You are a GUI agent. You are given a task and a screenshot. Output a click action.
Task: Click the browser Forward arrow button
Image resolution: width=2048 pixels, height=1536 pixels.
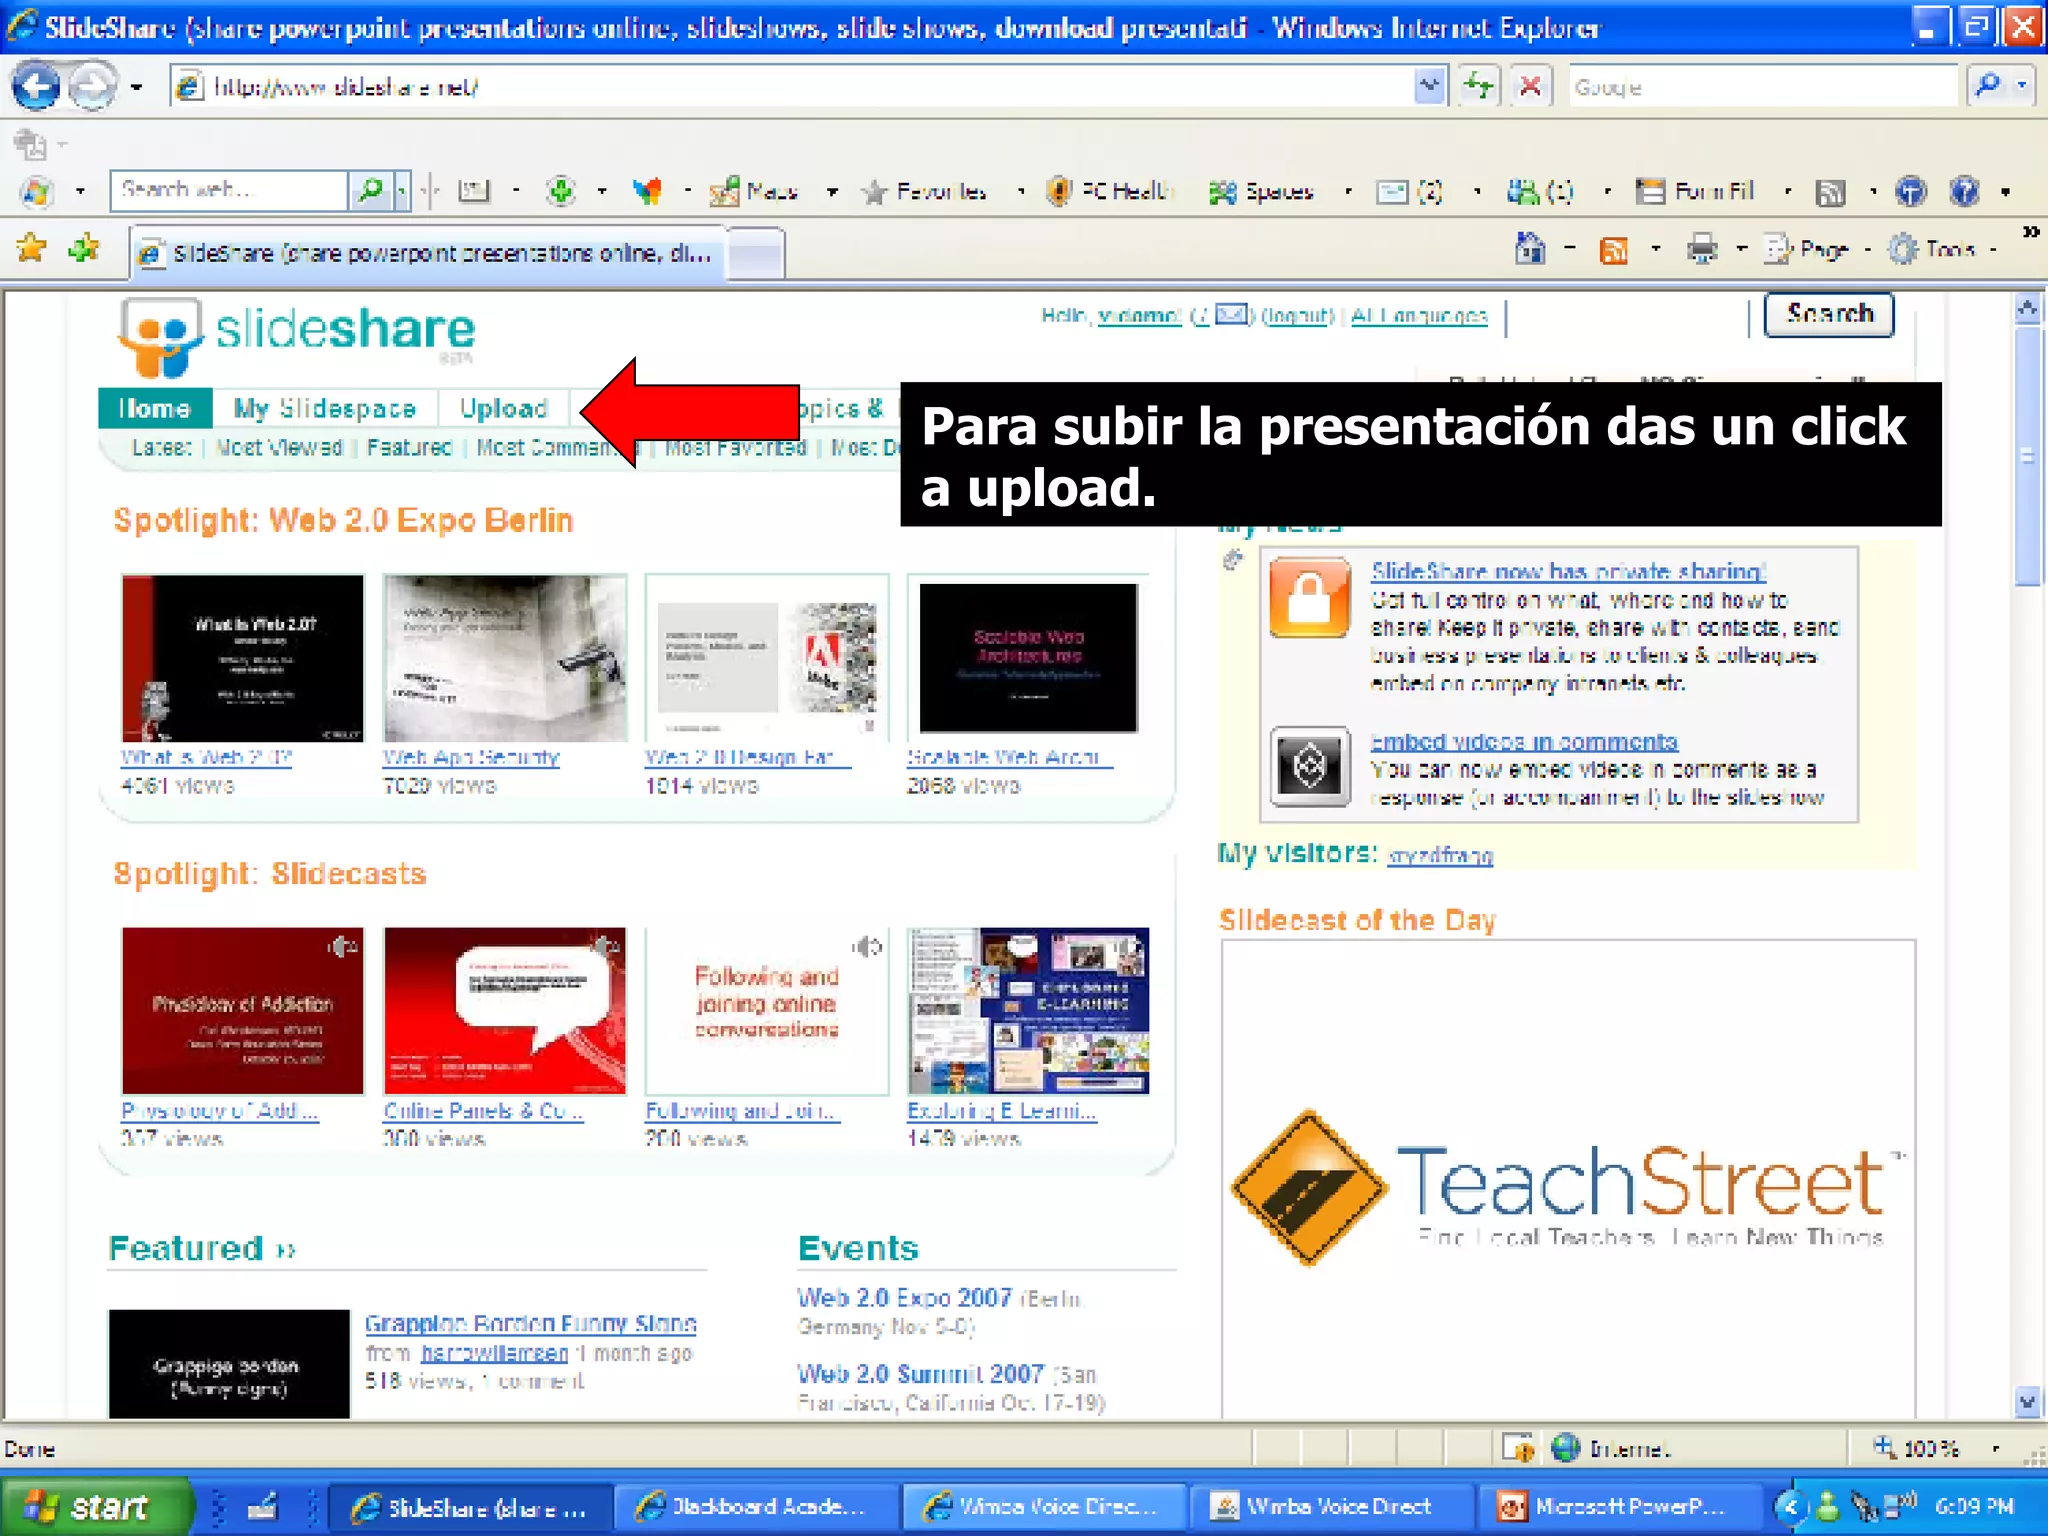[x=93, y=87]
